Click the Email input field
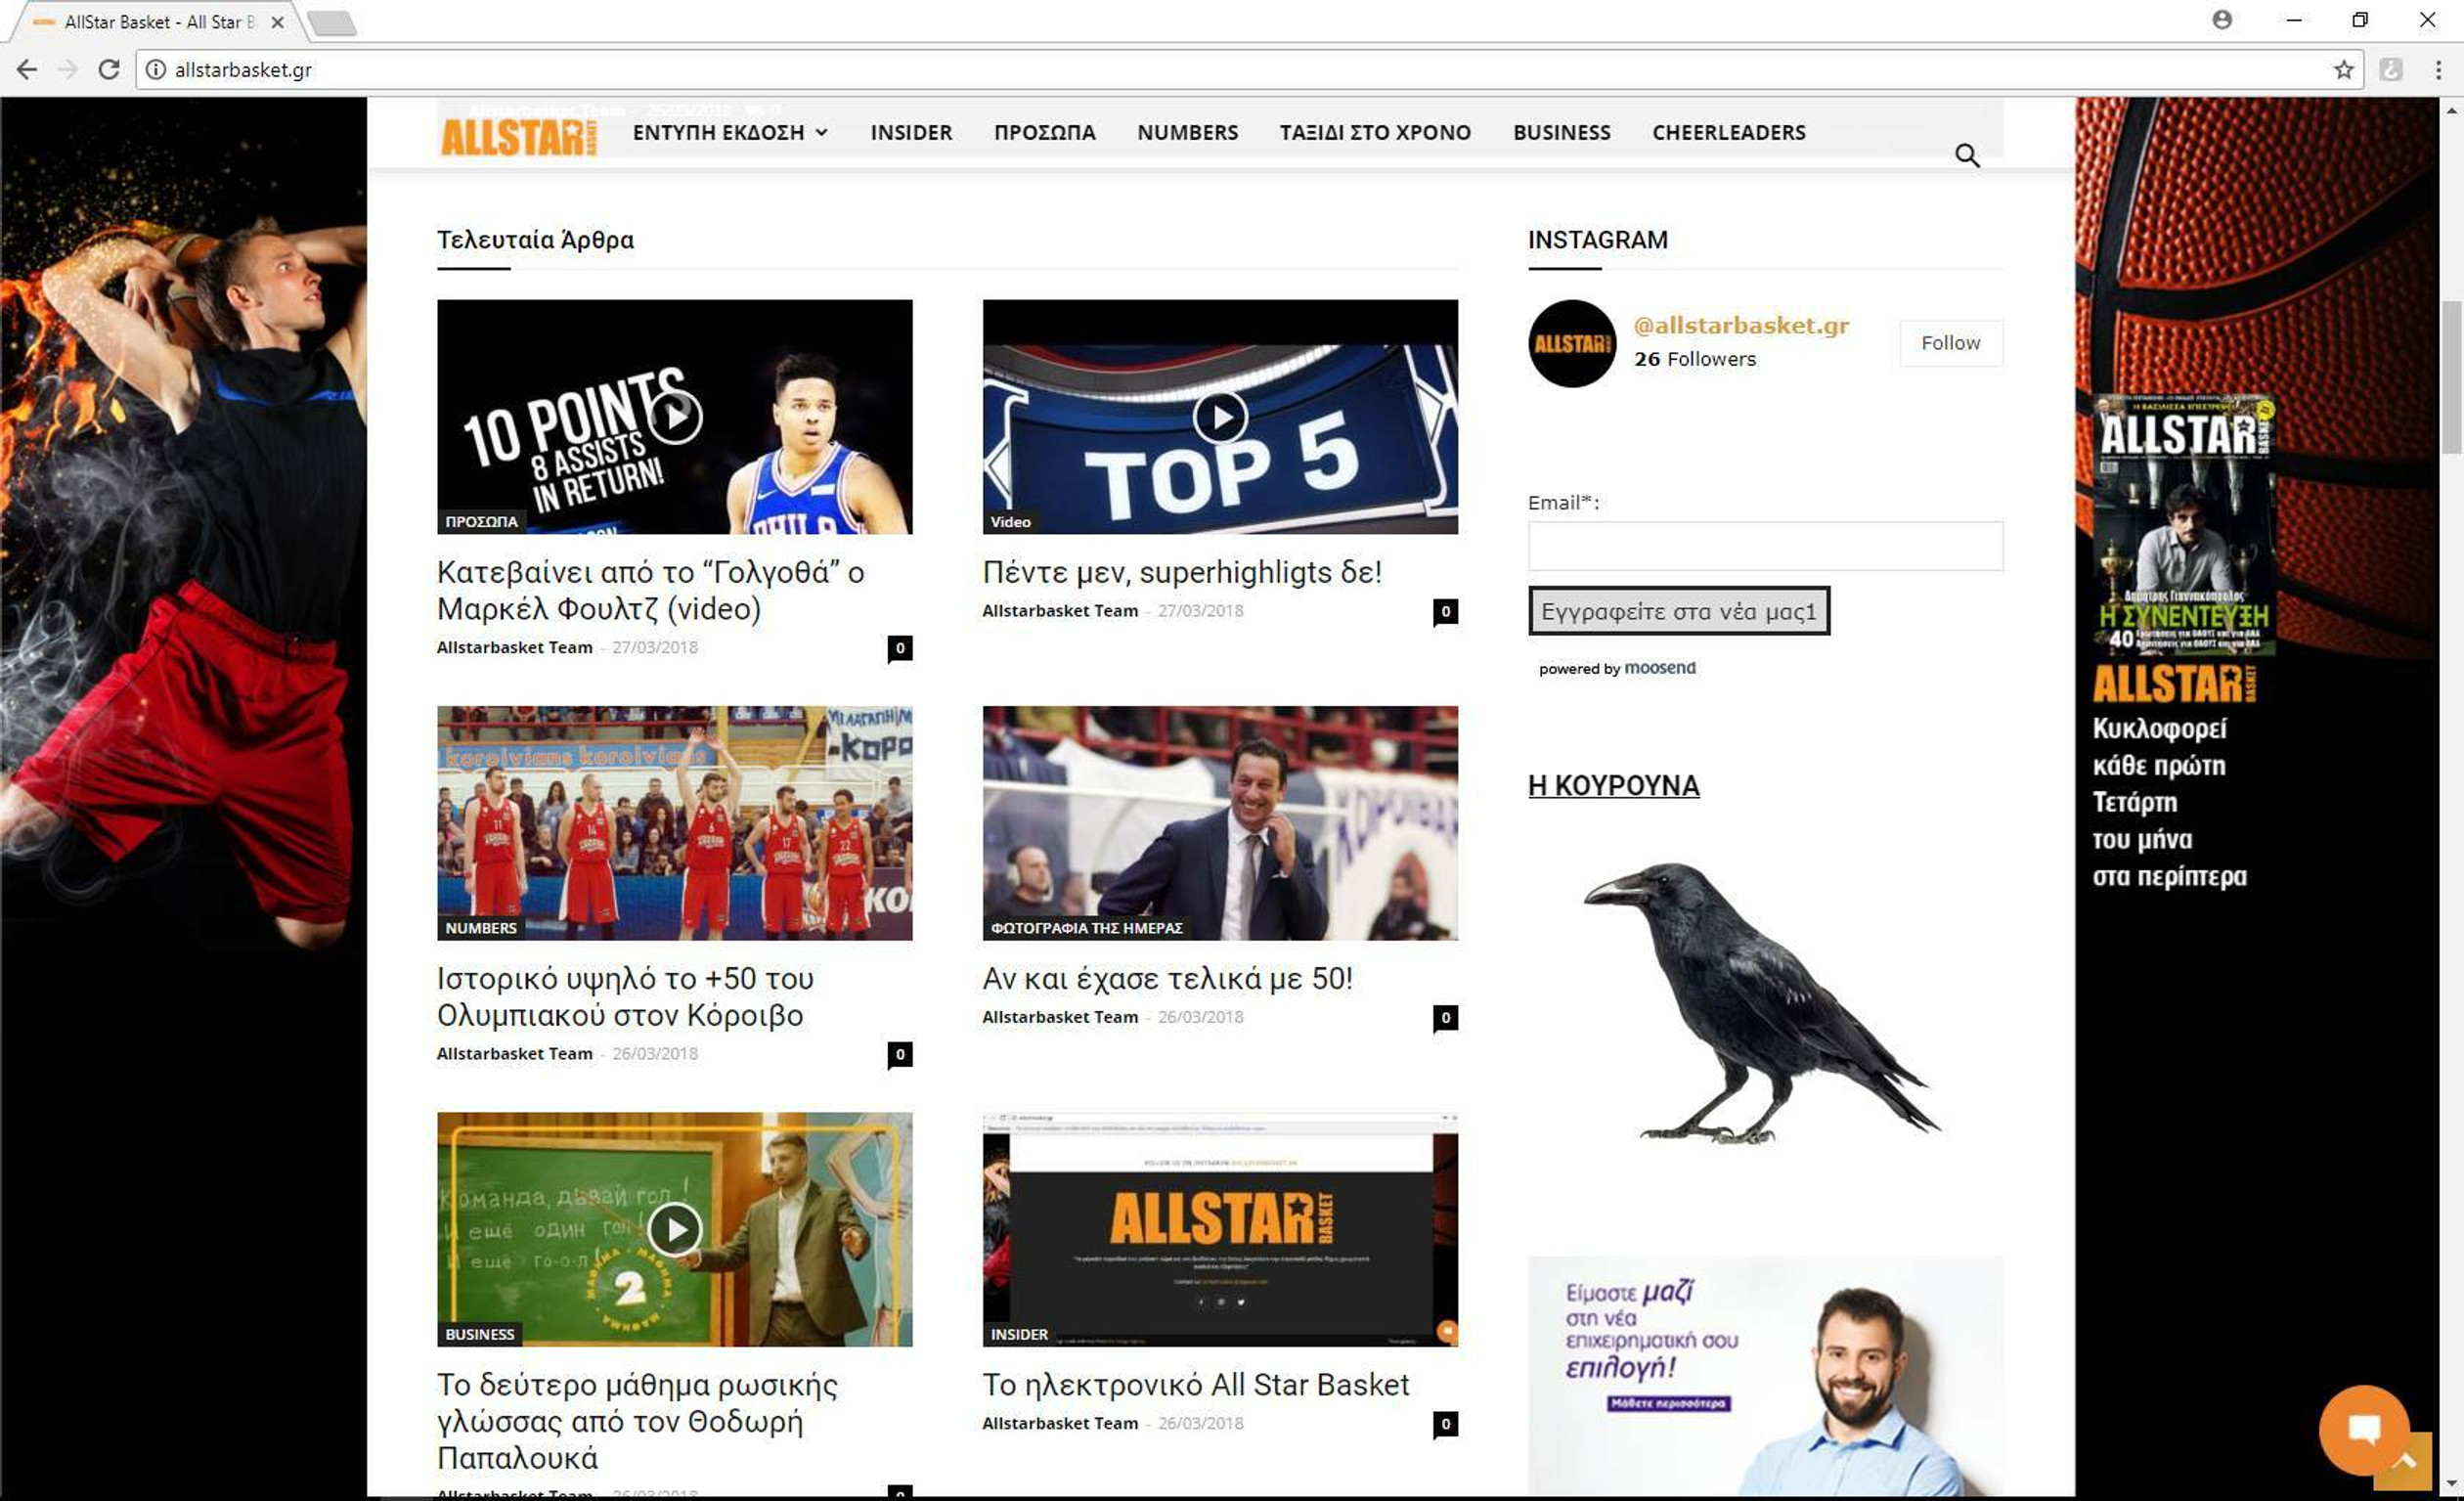 click(x=1765, y=546)
